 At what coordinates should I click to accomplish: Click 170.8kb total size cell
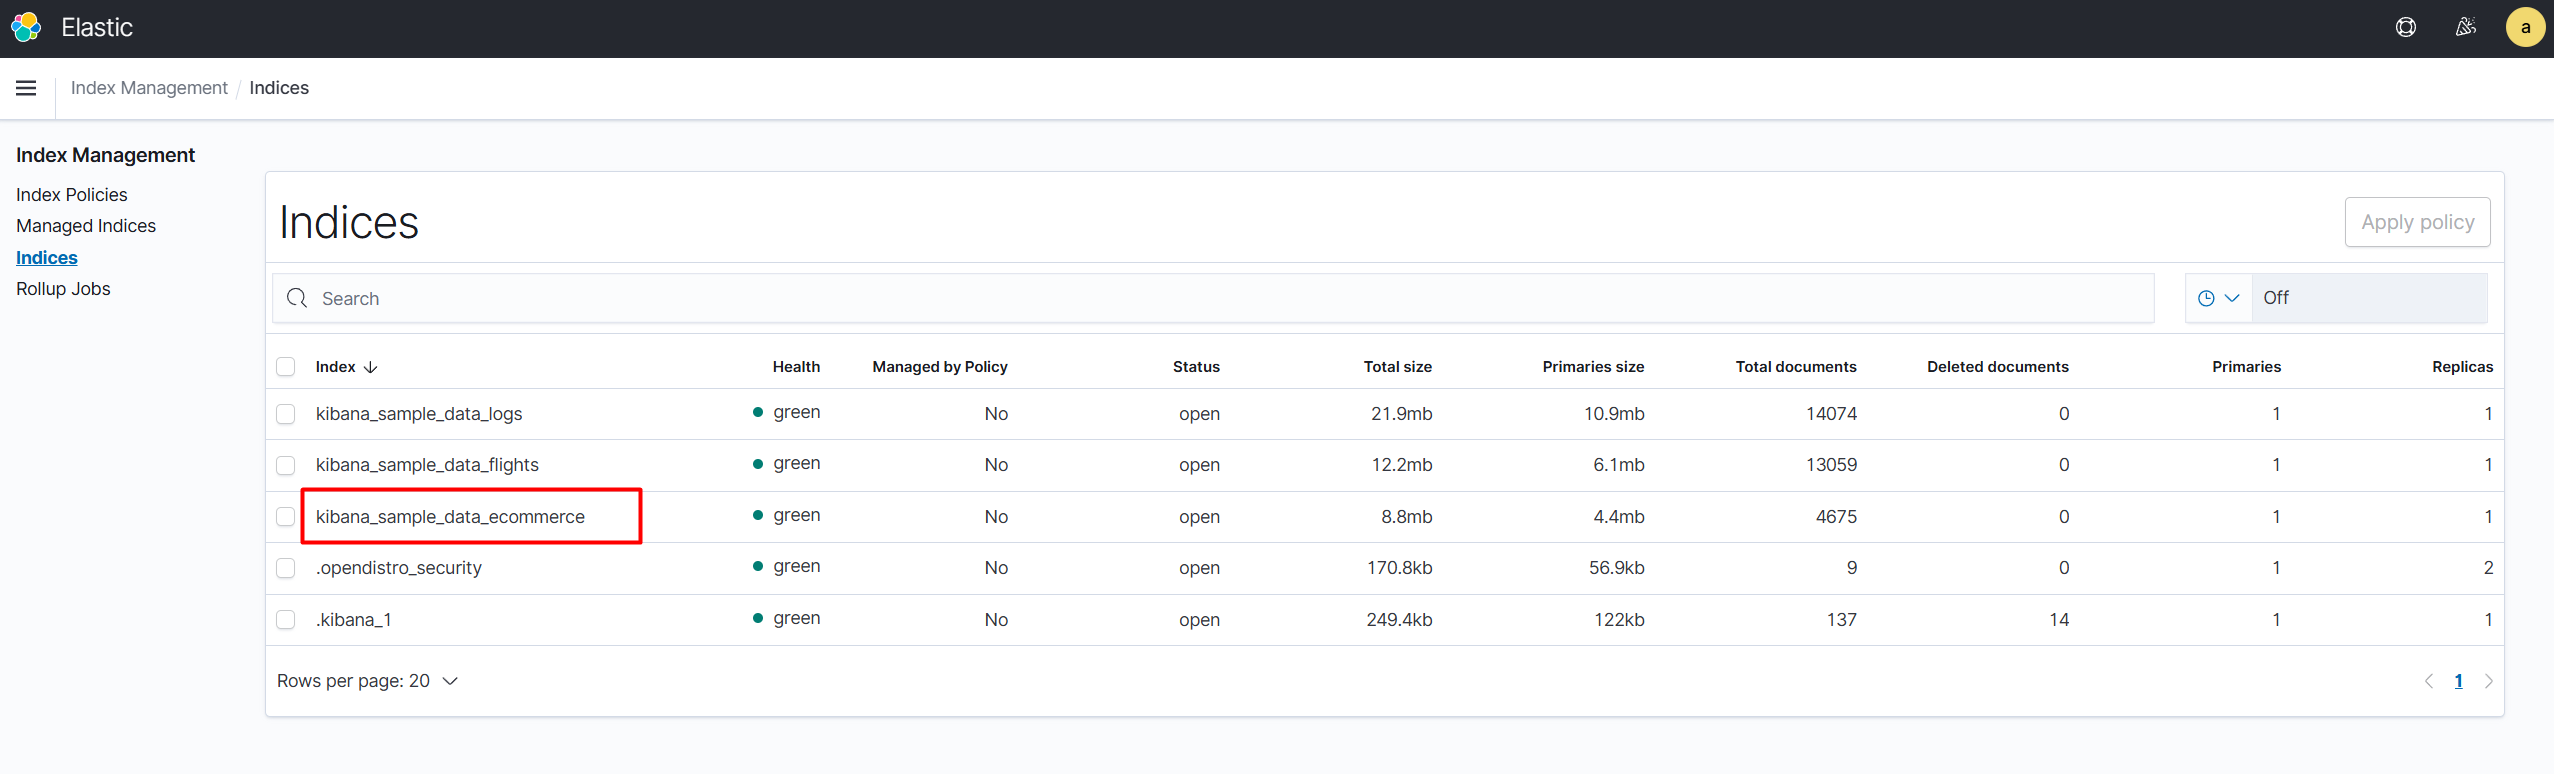(x=1399, y=568)
